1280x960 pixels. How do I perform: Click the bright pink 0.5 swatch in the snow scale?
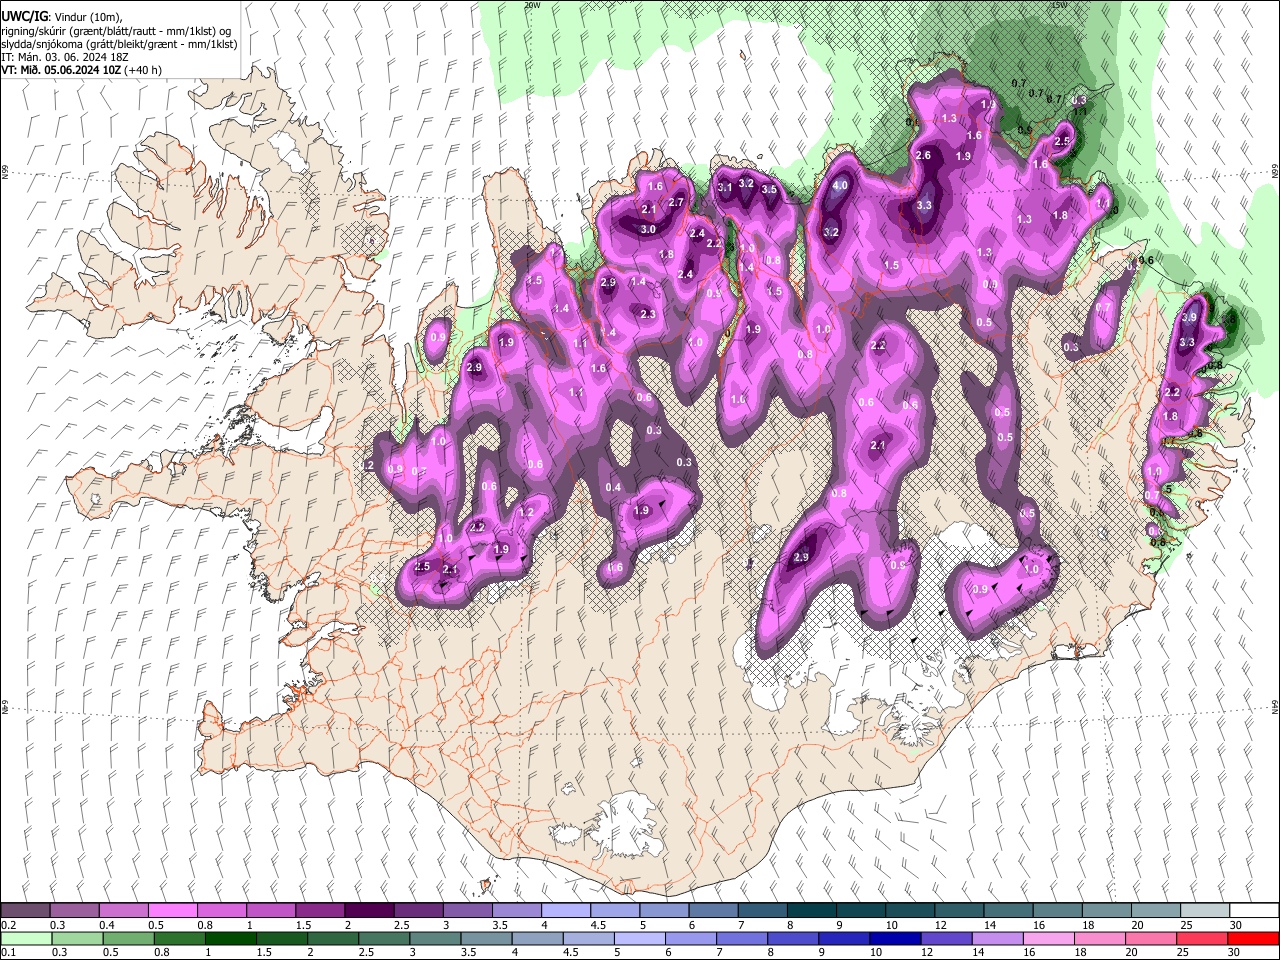point(172,911)
